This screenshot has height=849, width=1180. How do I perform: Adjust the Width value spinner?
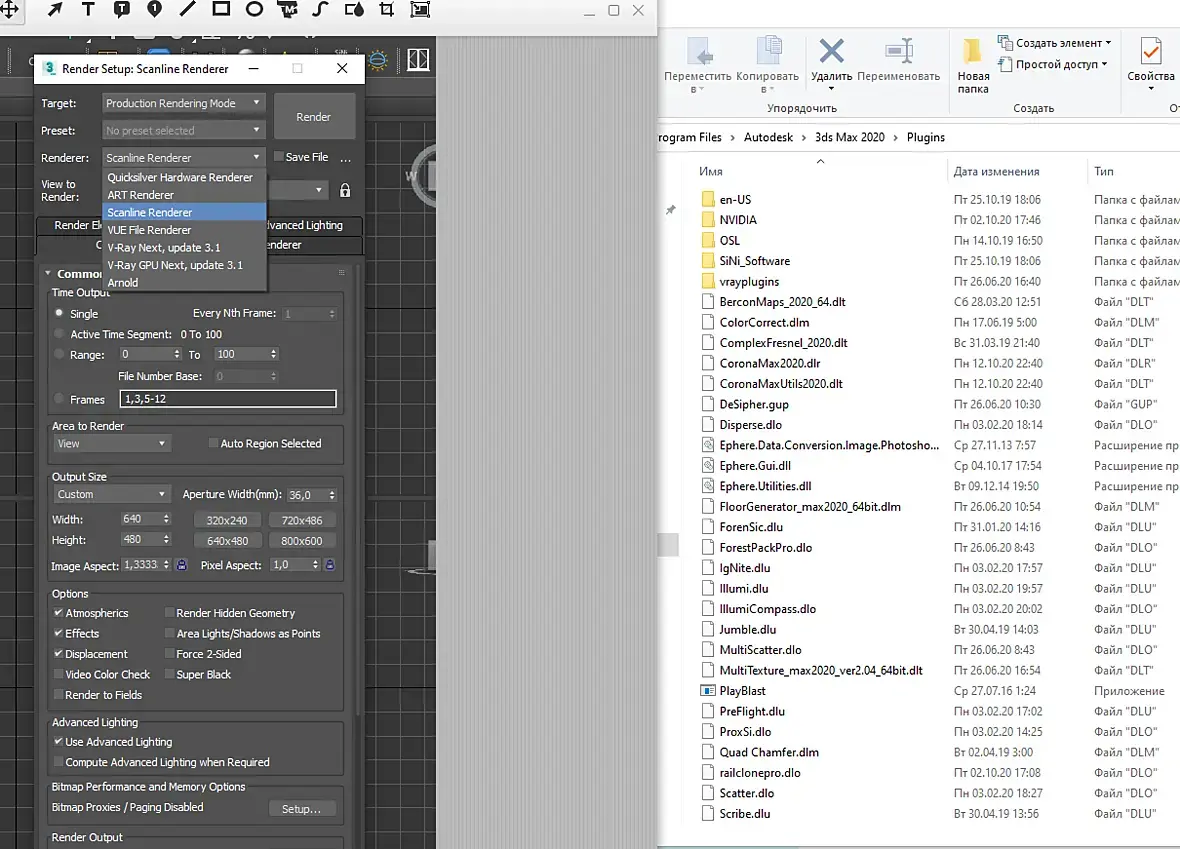[x=166, y=519]
